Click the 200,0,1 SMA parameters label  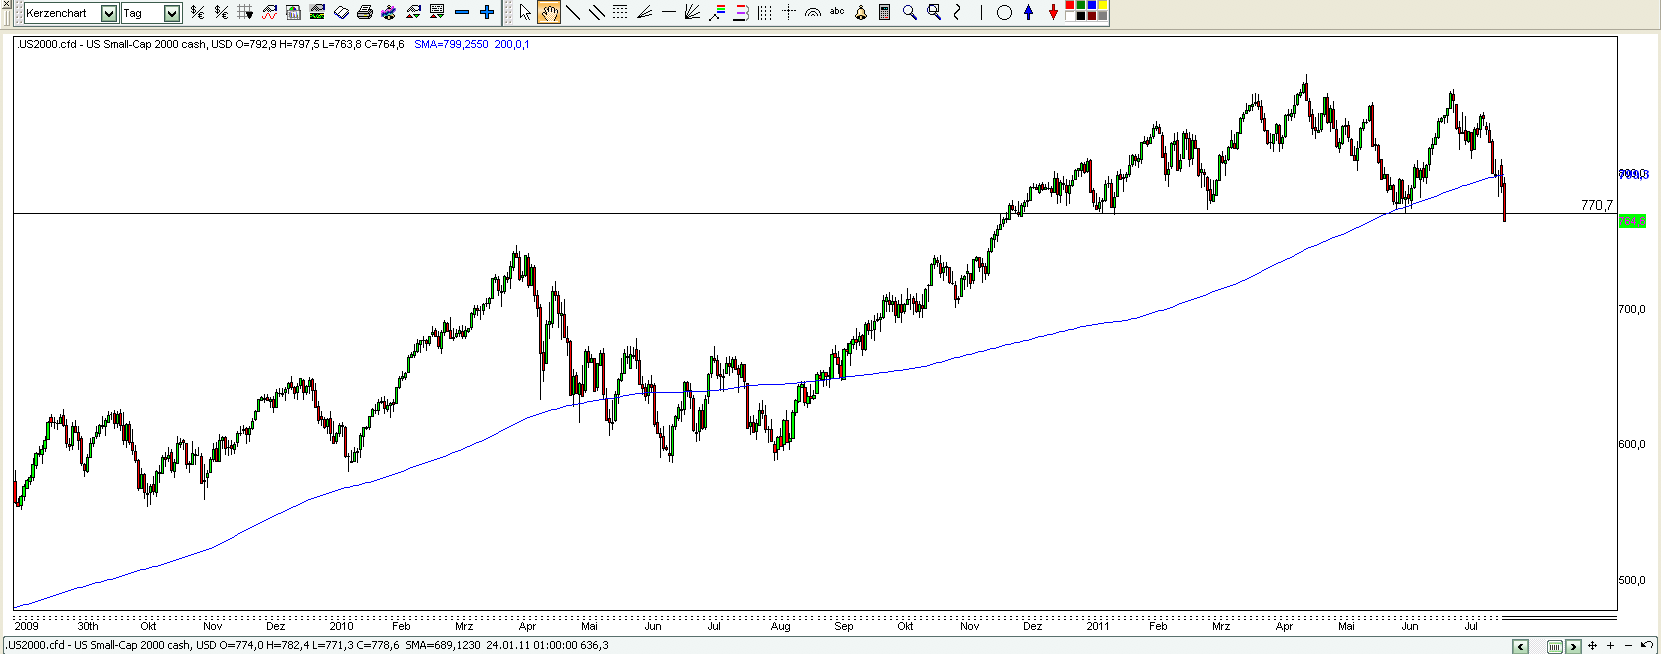[x=512, y=44]
